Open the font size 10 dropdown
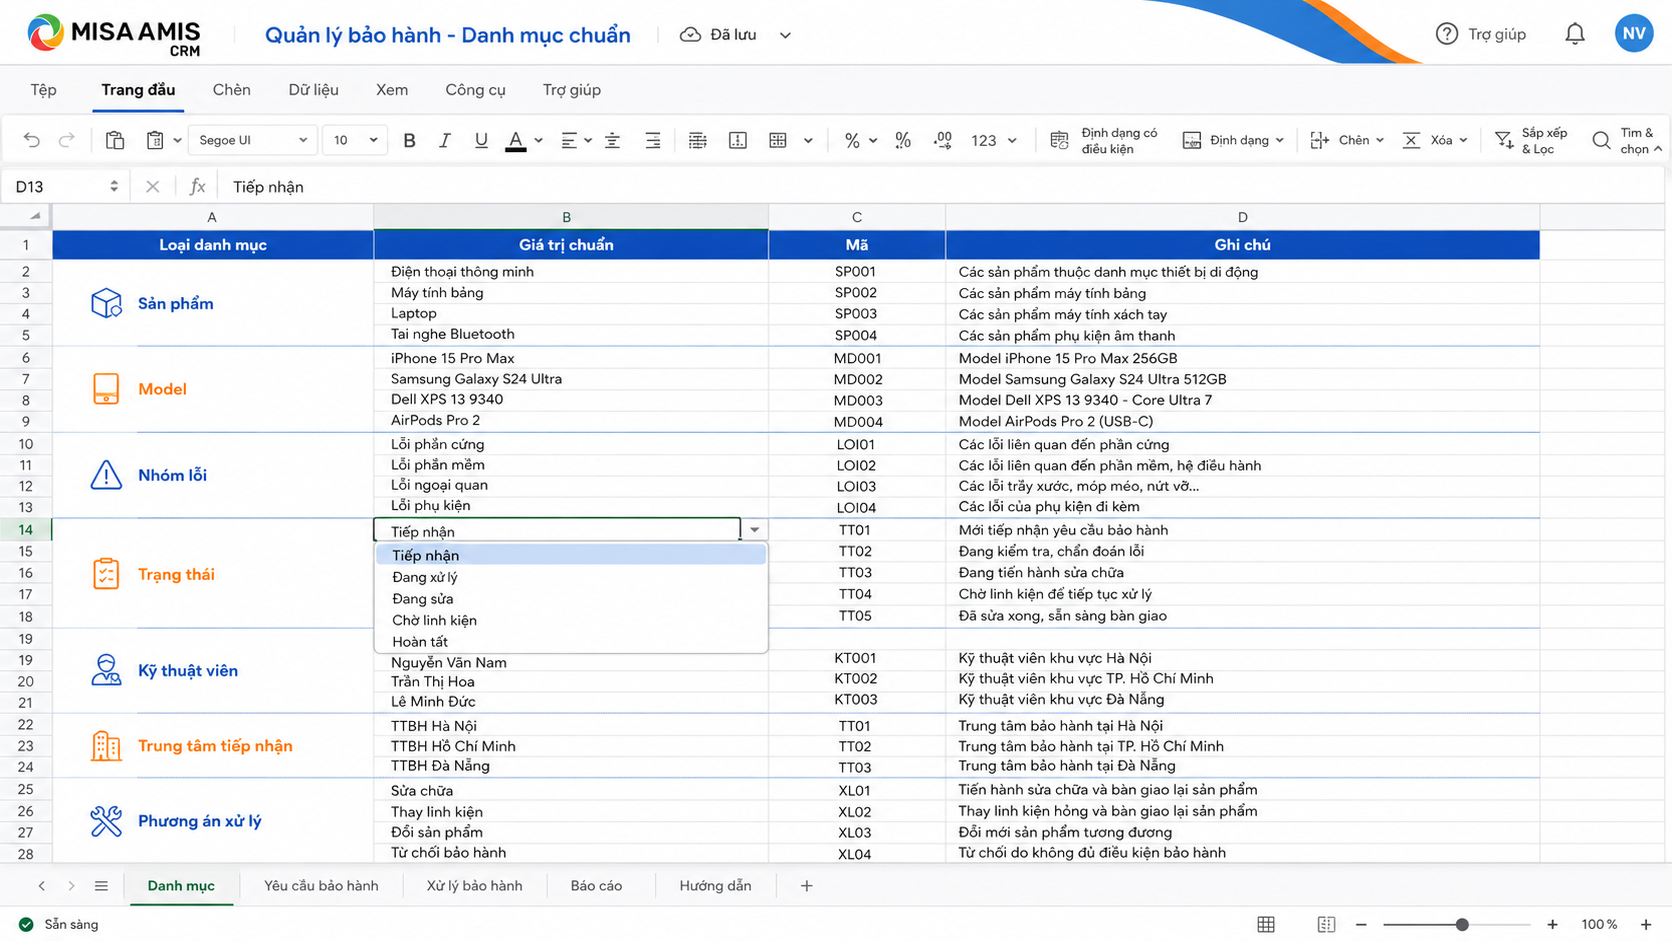 coord(355,140)
